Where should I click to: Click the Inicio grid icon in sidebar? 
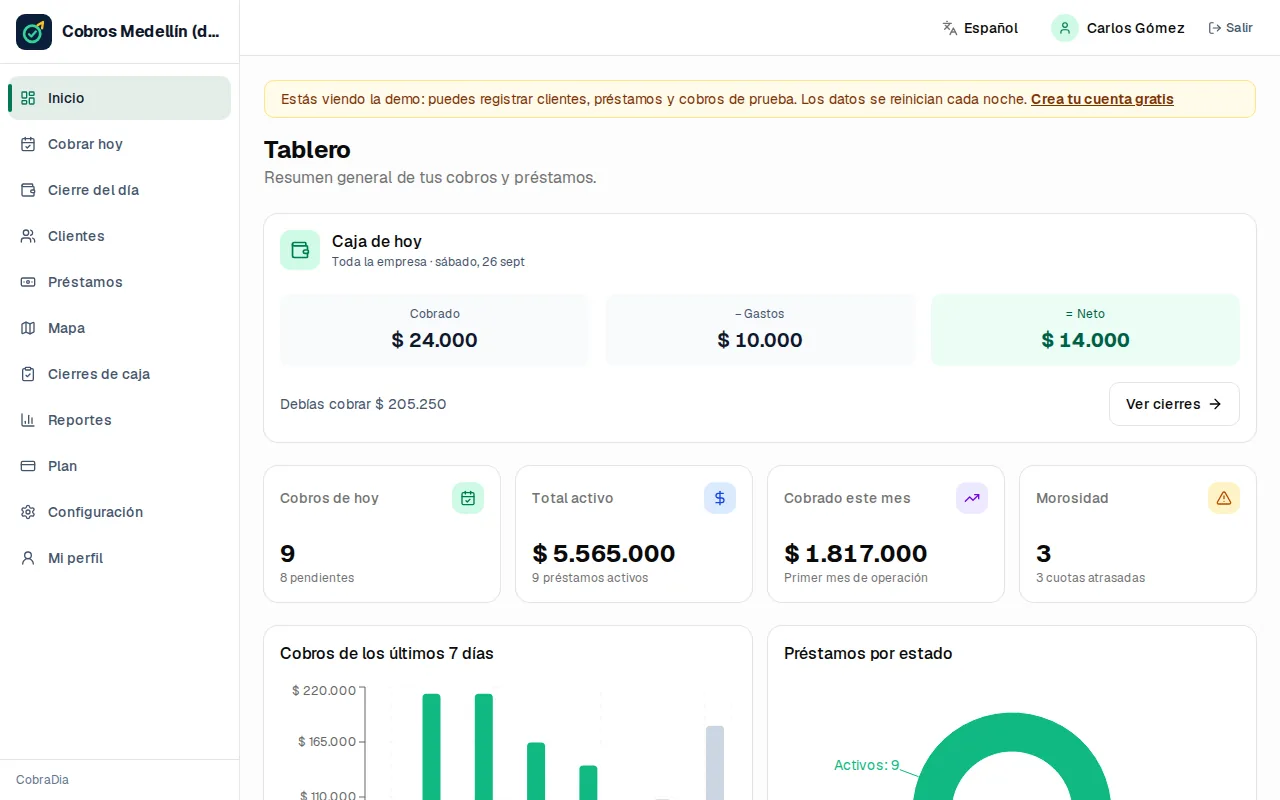click(x=28, y=98)
